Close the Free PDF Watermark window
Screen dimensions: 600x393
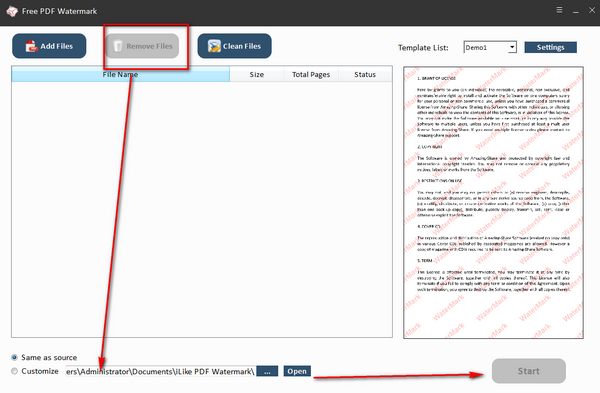[592, 10]
